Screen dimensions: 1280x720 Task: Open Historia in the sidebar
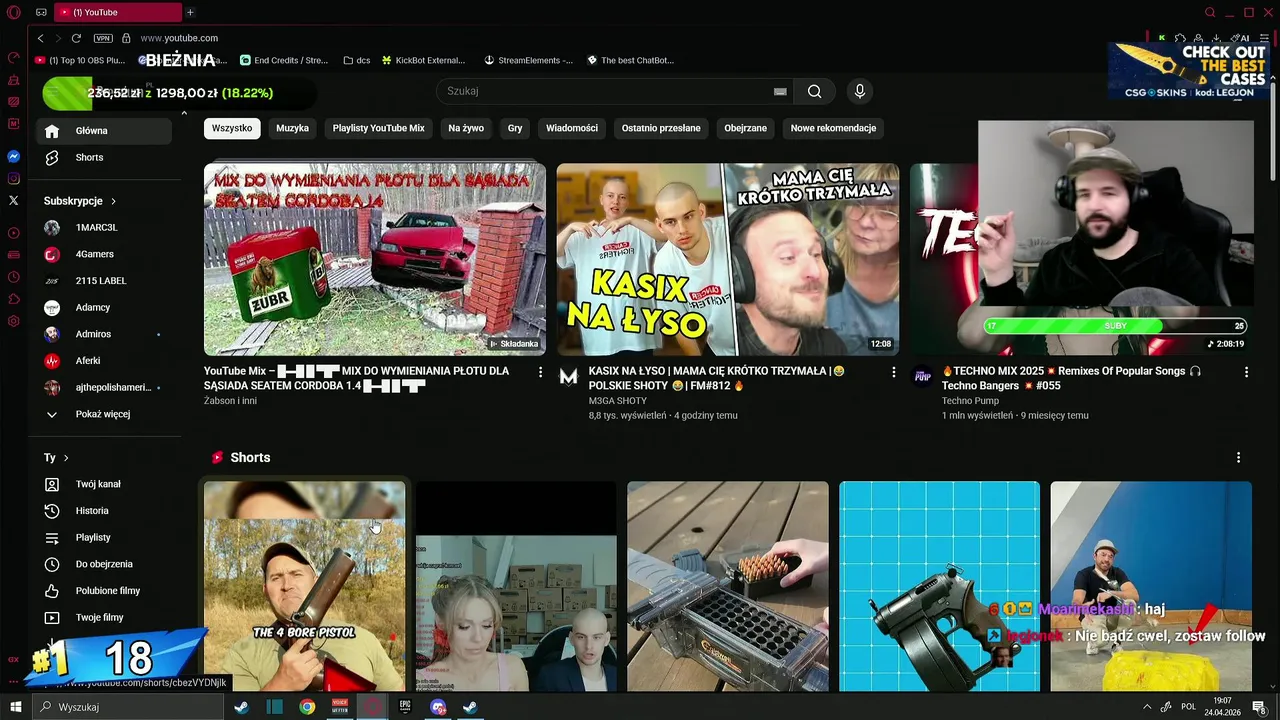click(105, 511)
